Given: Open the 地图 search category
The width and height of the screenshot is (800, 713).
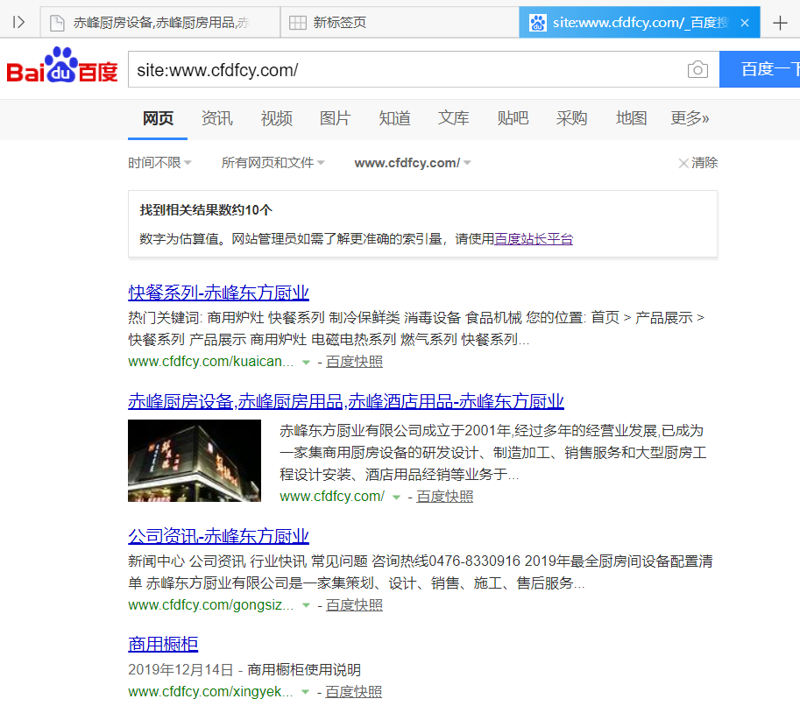Looking at the screenshot, I should (631, 118).
